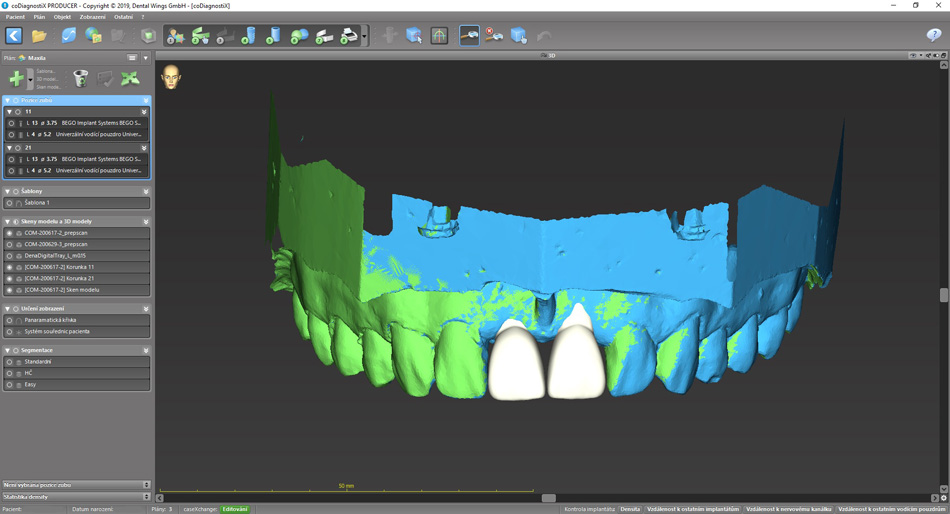
Task: Click the undo arrow icon in the toolbar
Action: pos(544,36)
